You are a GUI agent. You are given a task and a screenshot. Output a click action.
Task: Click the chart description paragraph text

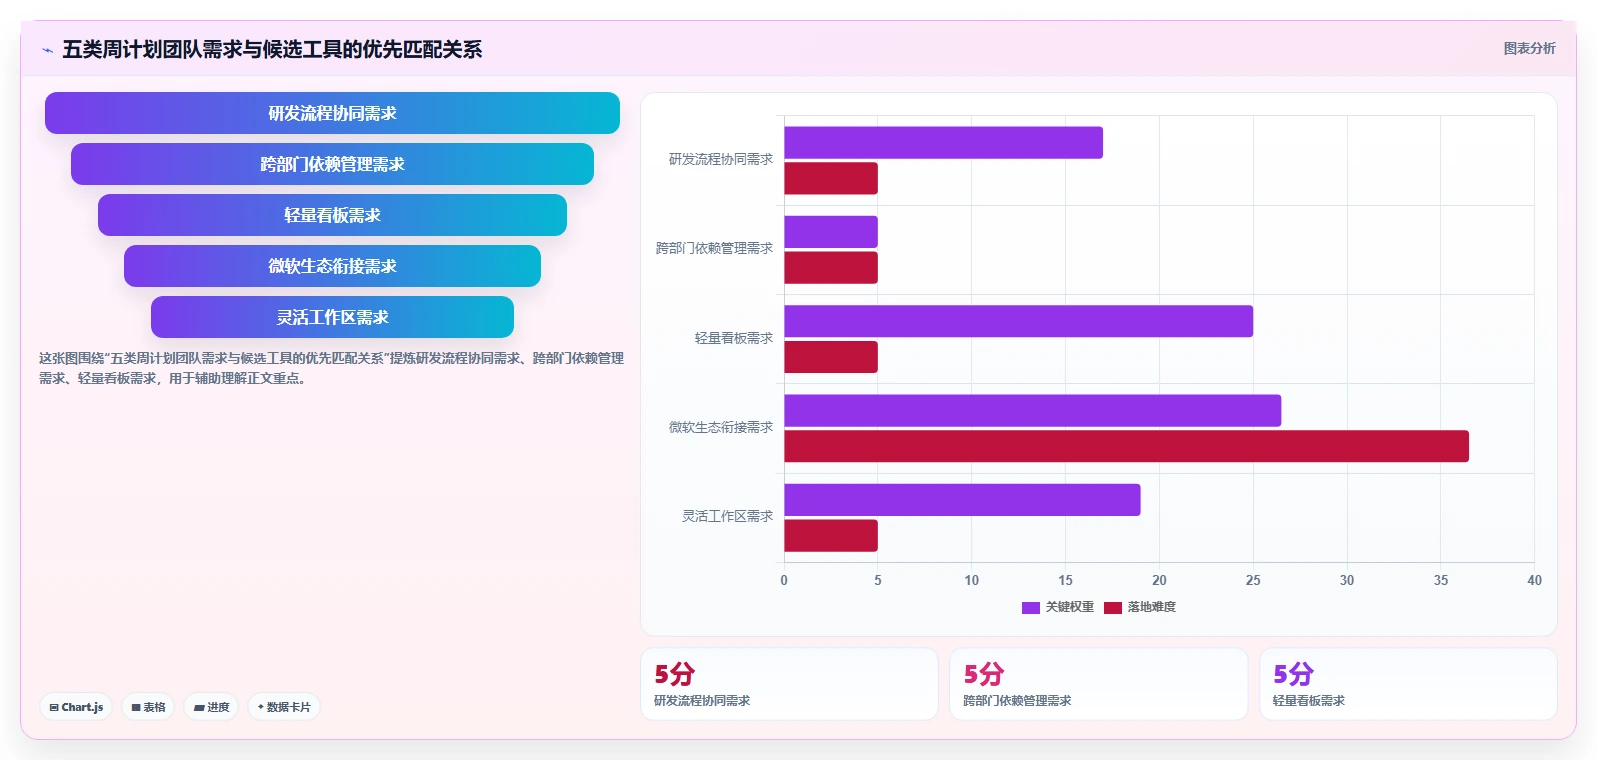pyautogui.click(x=331, y=368)
